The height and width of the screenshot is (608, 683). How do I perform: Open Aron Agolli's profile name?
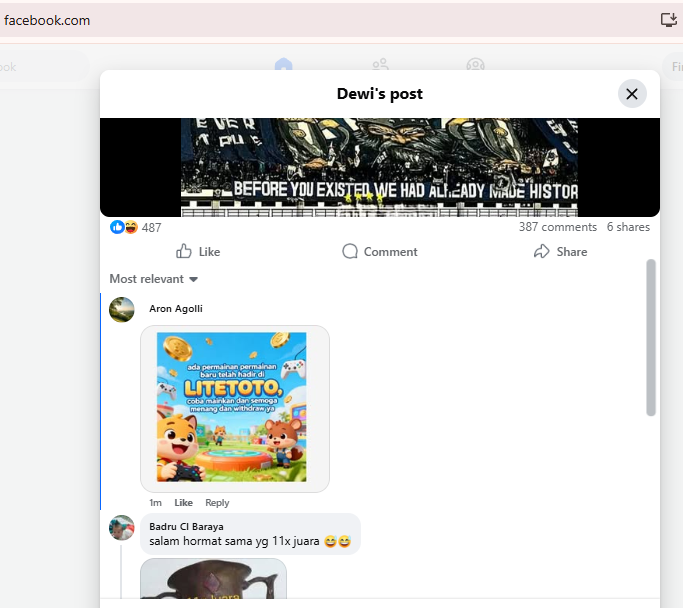(176, 308)
